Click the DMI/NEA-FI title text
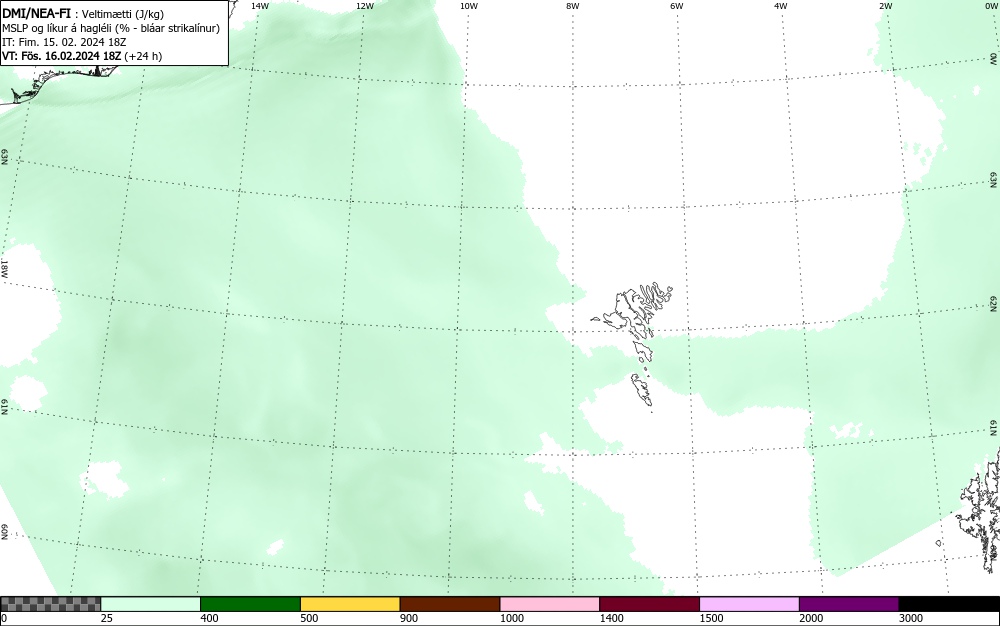Viewport: 1000px width, 626px height. (36, 14)
